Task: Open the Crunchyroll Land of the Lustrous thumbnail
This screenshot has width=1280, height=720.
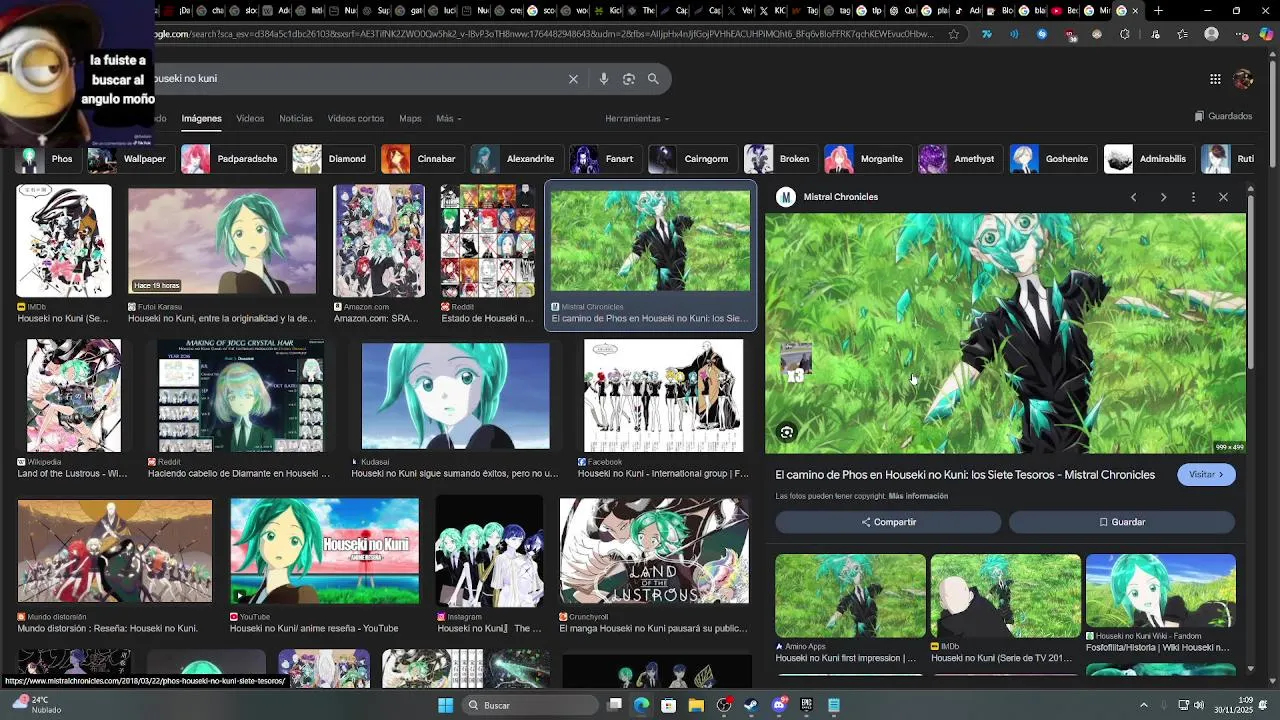Action: (x=654, y=551)
